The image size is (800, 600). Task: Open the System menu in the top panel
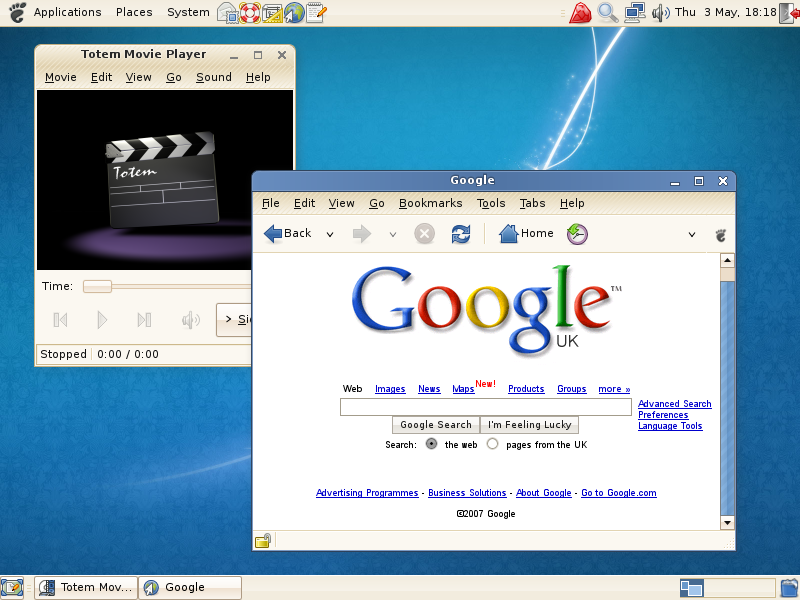188,12
